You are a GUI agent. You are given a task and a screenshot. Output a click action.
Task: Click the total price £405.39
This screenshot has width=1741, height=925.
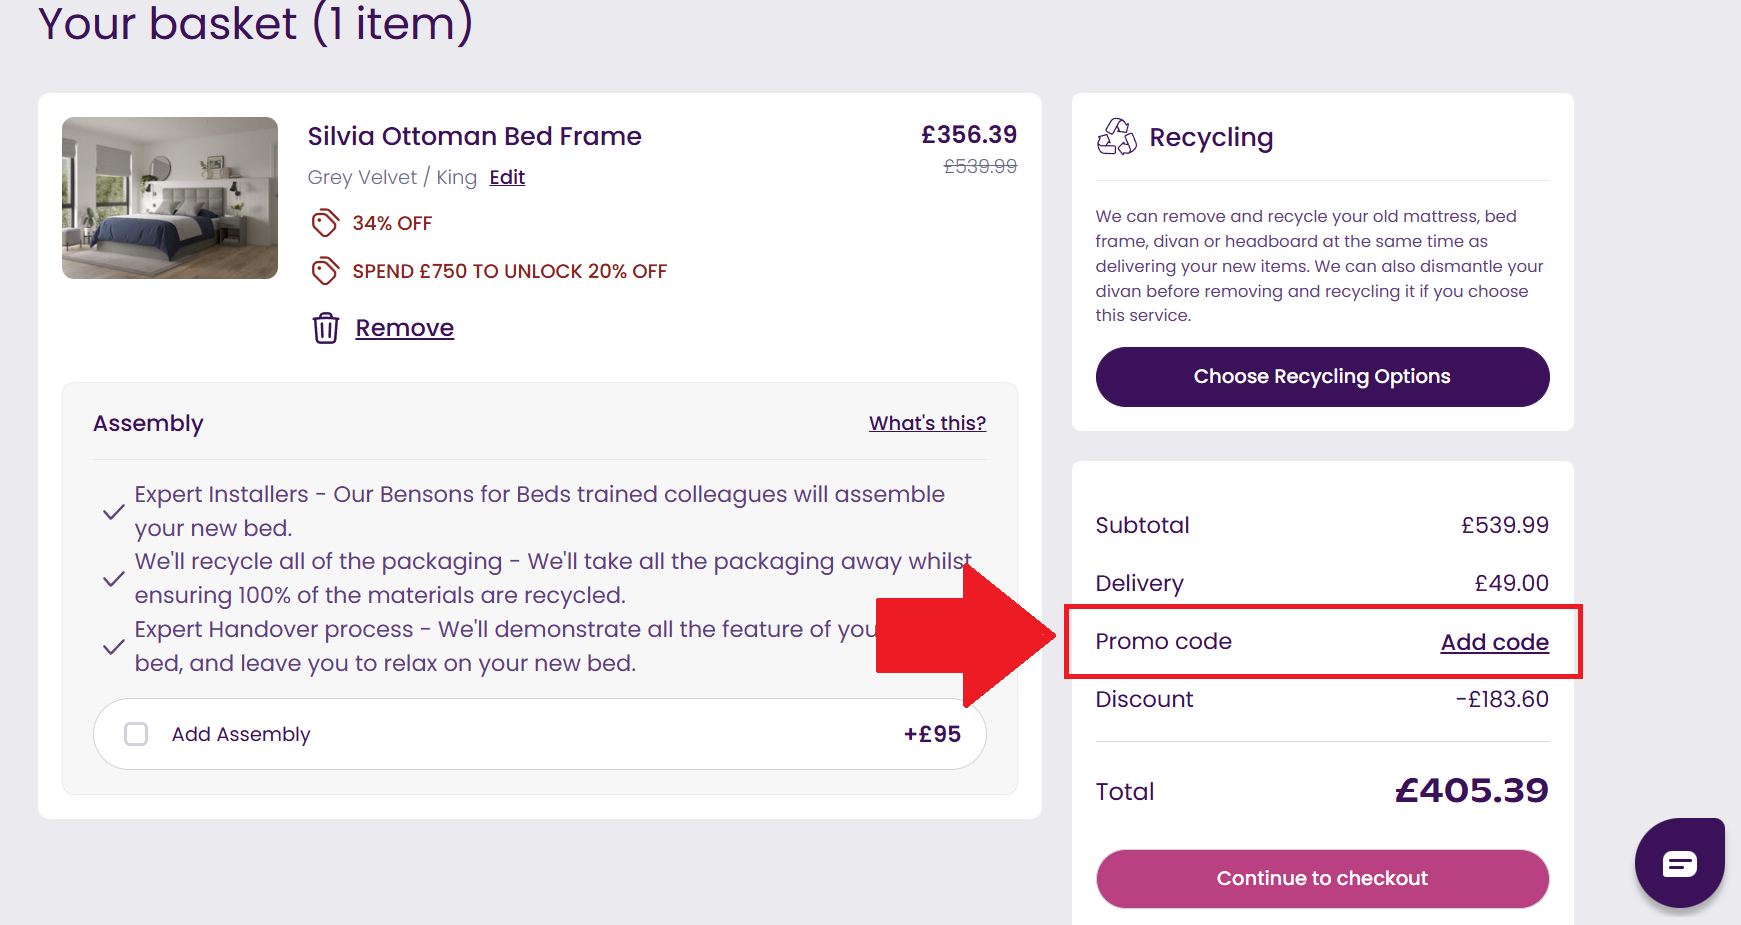pos(1471,791)
